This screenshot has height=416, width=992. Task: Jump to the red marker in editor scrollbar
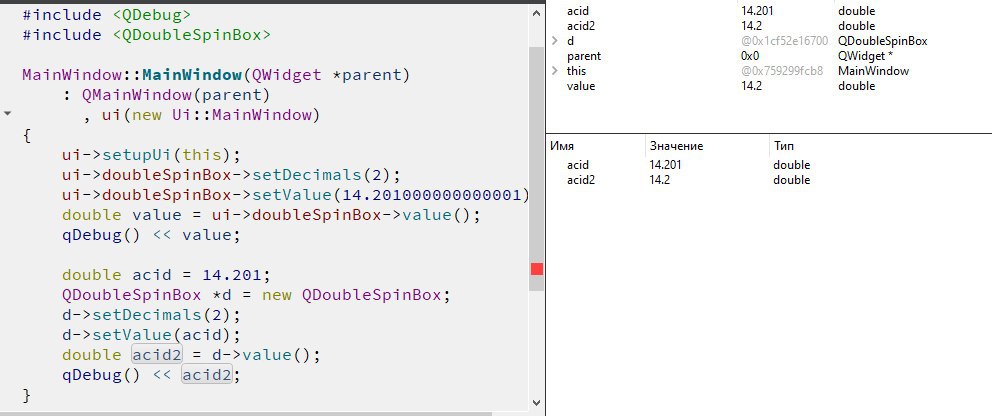click(536, 269)
